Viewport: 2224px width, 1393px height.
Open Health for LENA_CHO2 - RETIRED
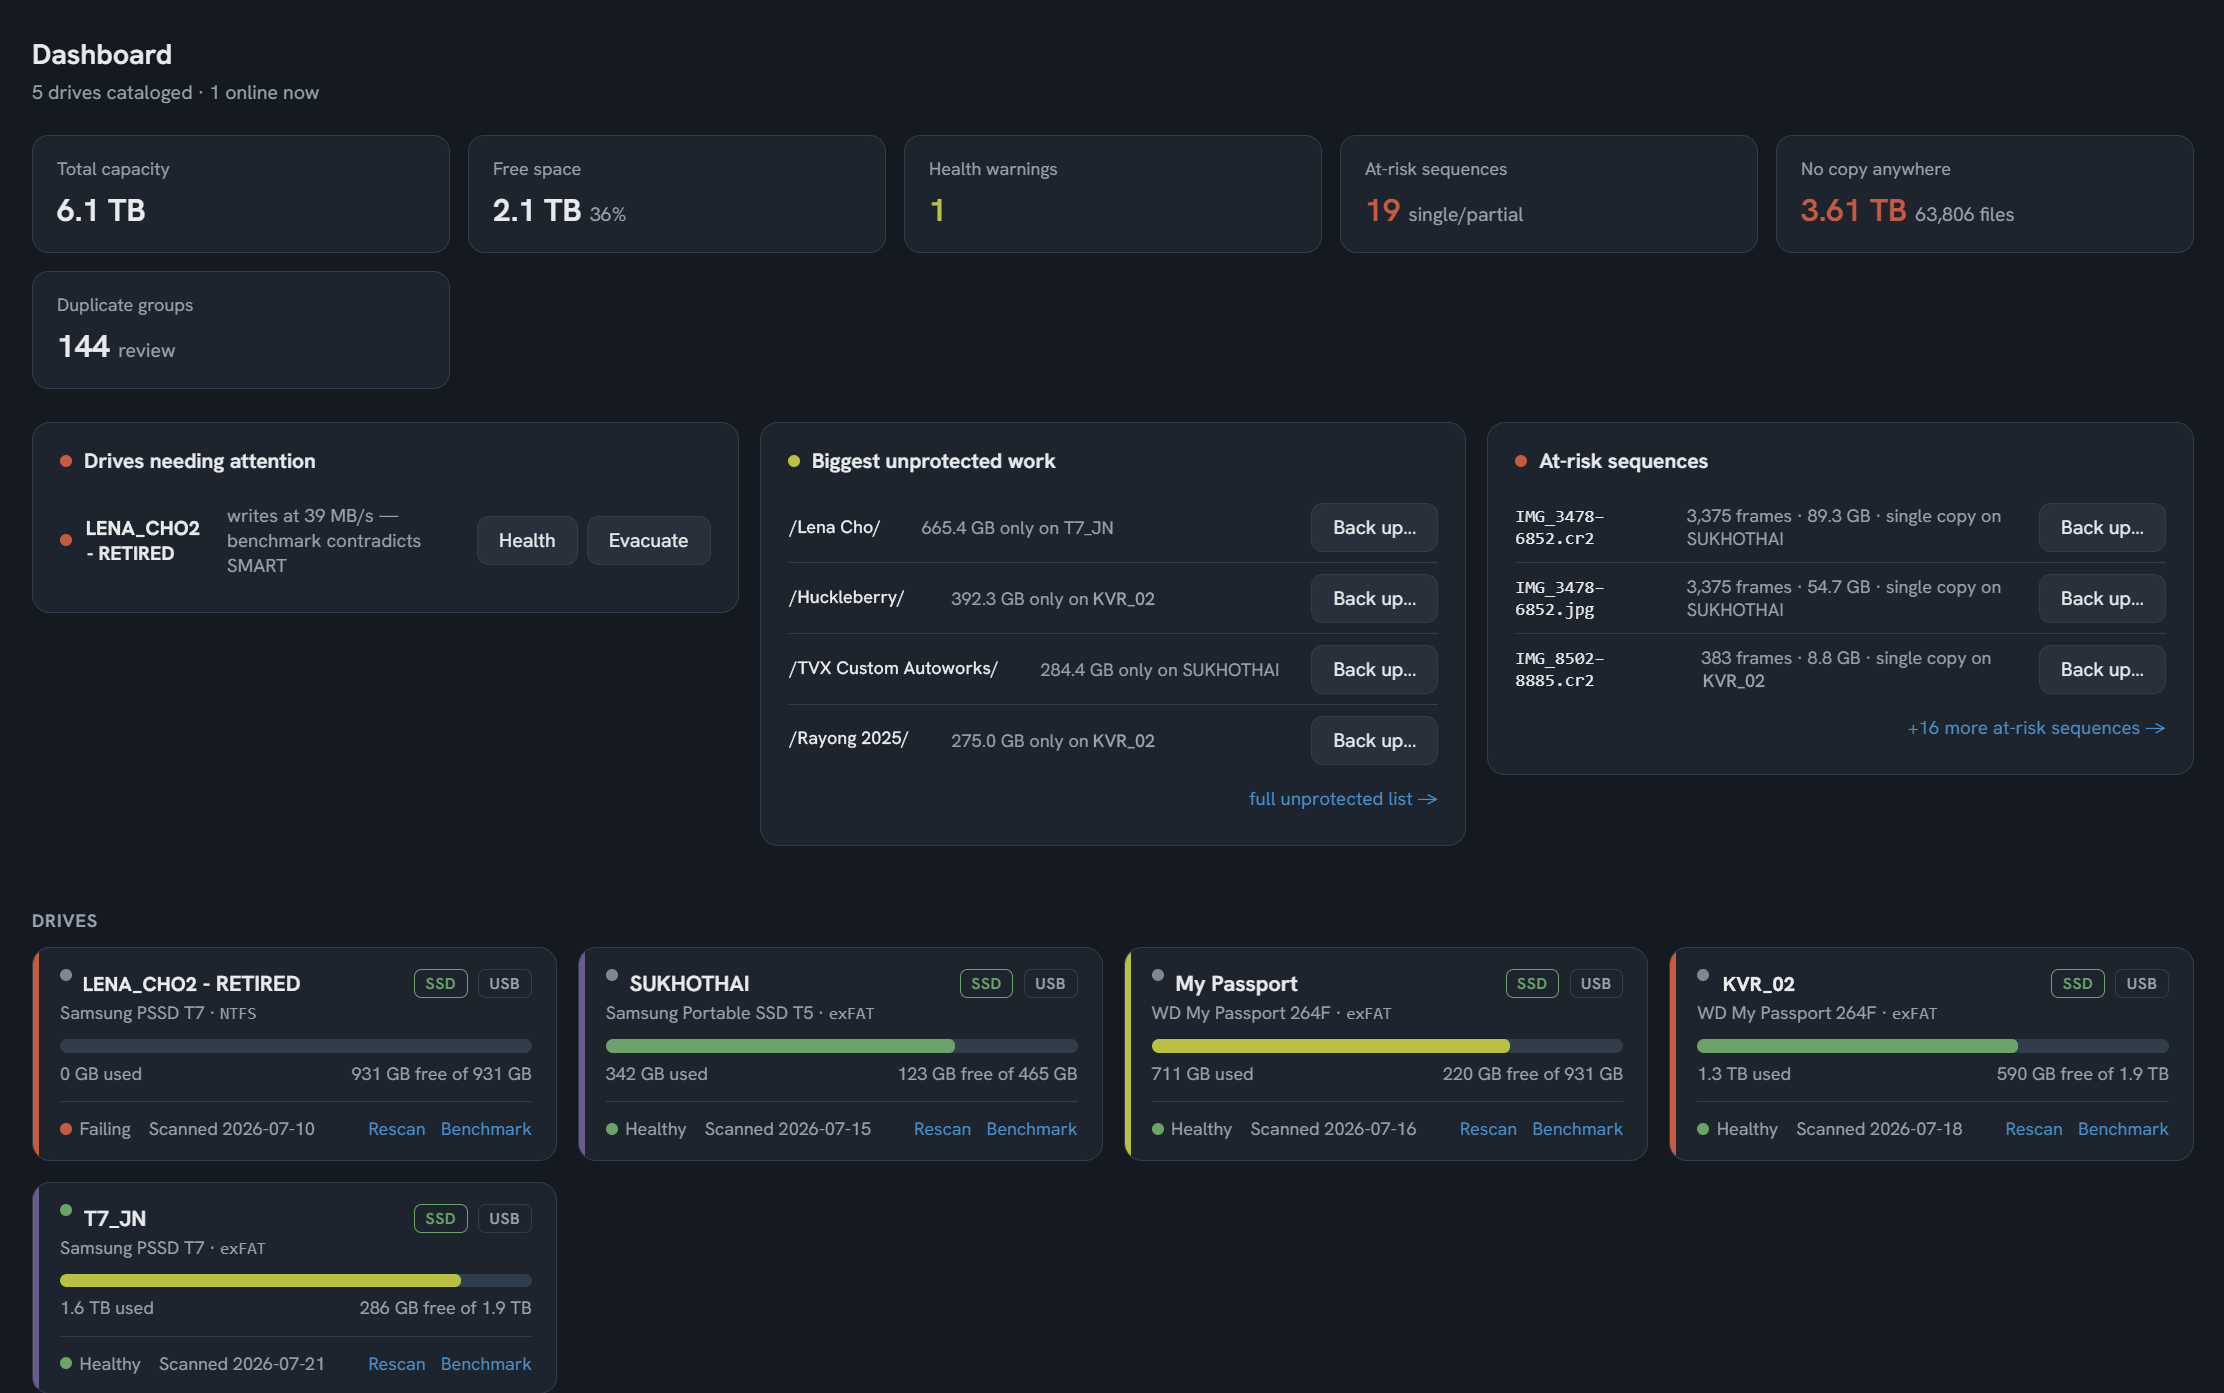coord(527,540)
